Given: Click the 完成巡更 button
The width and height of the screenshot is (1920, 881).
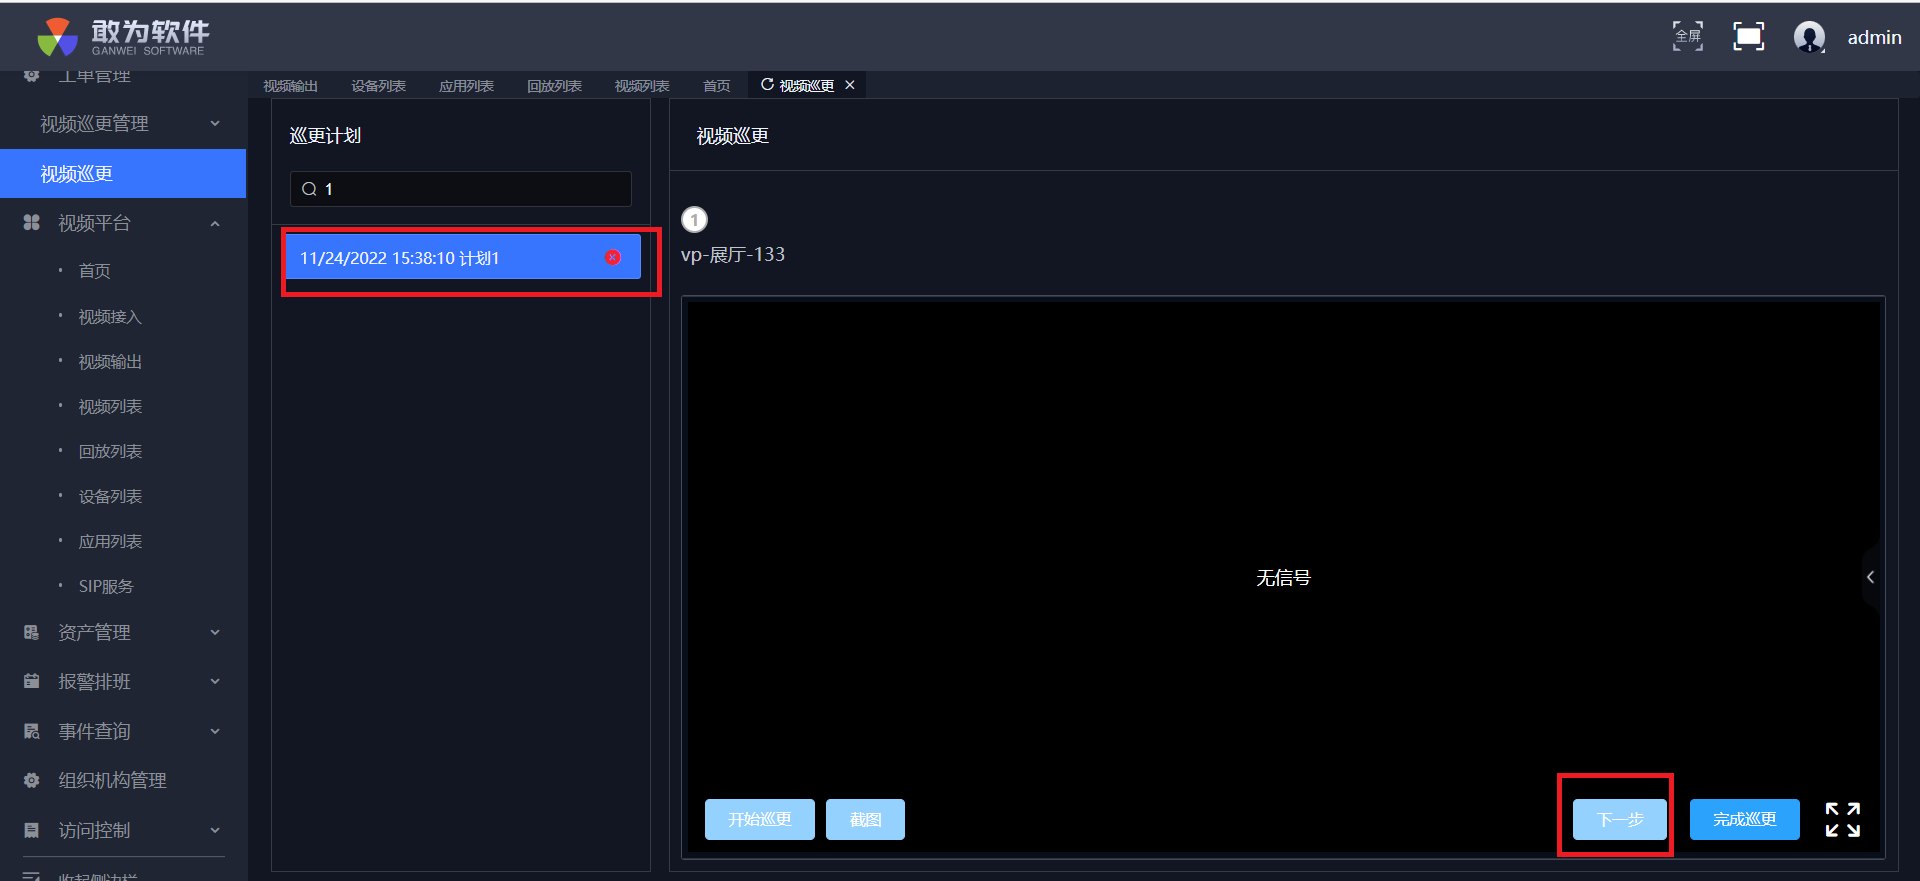Looking at the screenshot, I should tap(1744, 820).
